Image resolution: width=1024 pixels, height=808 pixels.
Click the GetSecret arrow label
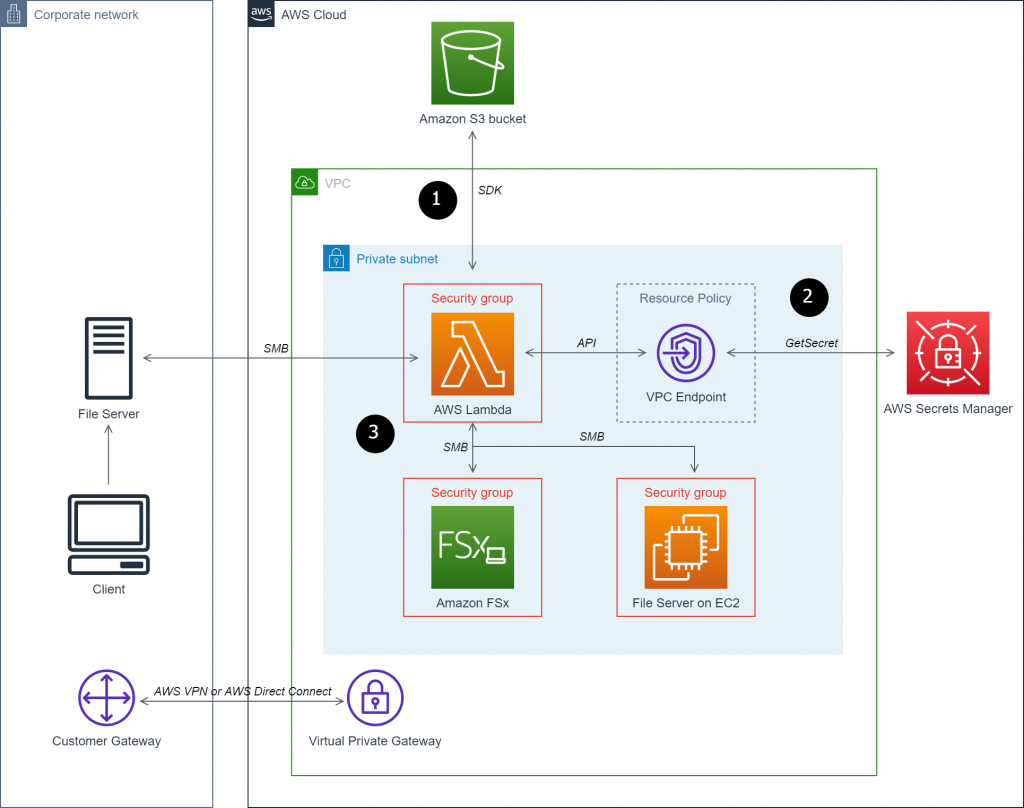click(x=811, y=343)
